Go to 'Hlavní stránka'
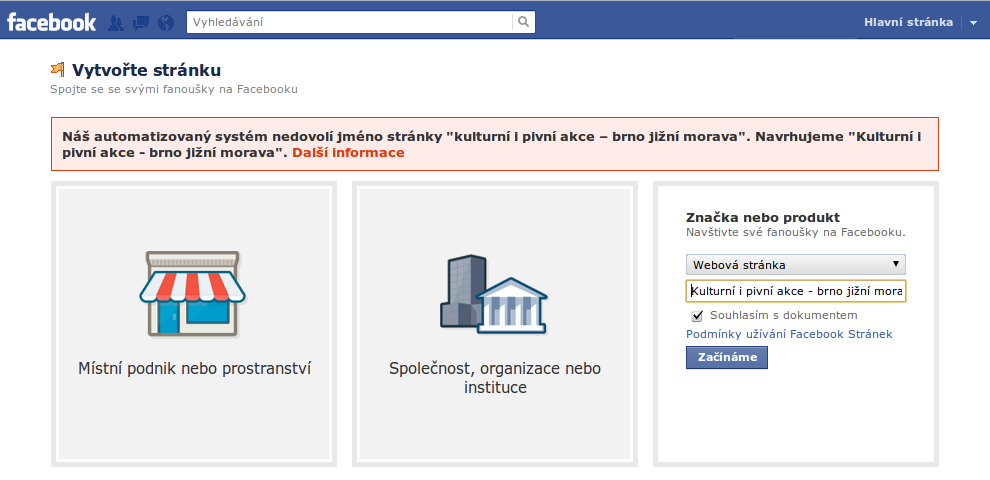 coord(908,22)
